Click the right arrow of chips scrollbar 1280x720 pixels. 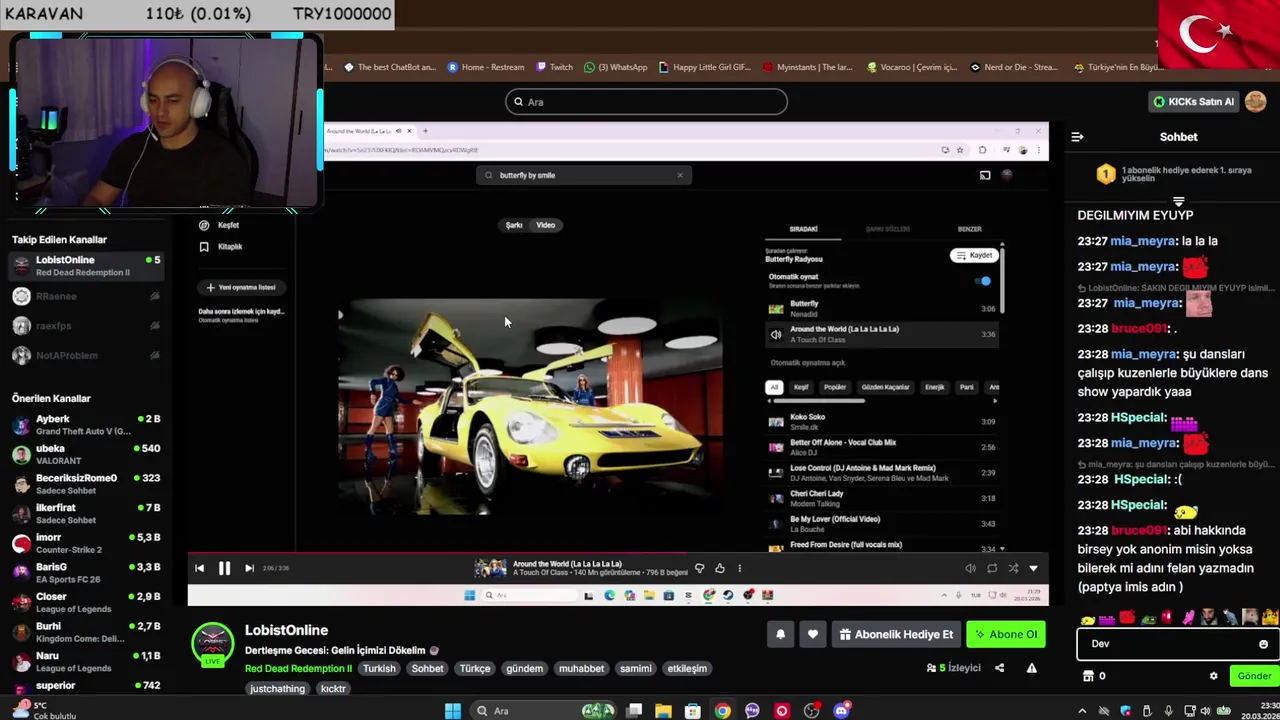[x=994, y=401]
